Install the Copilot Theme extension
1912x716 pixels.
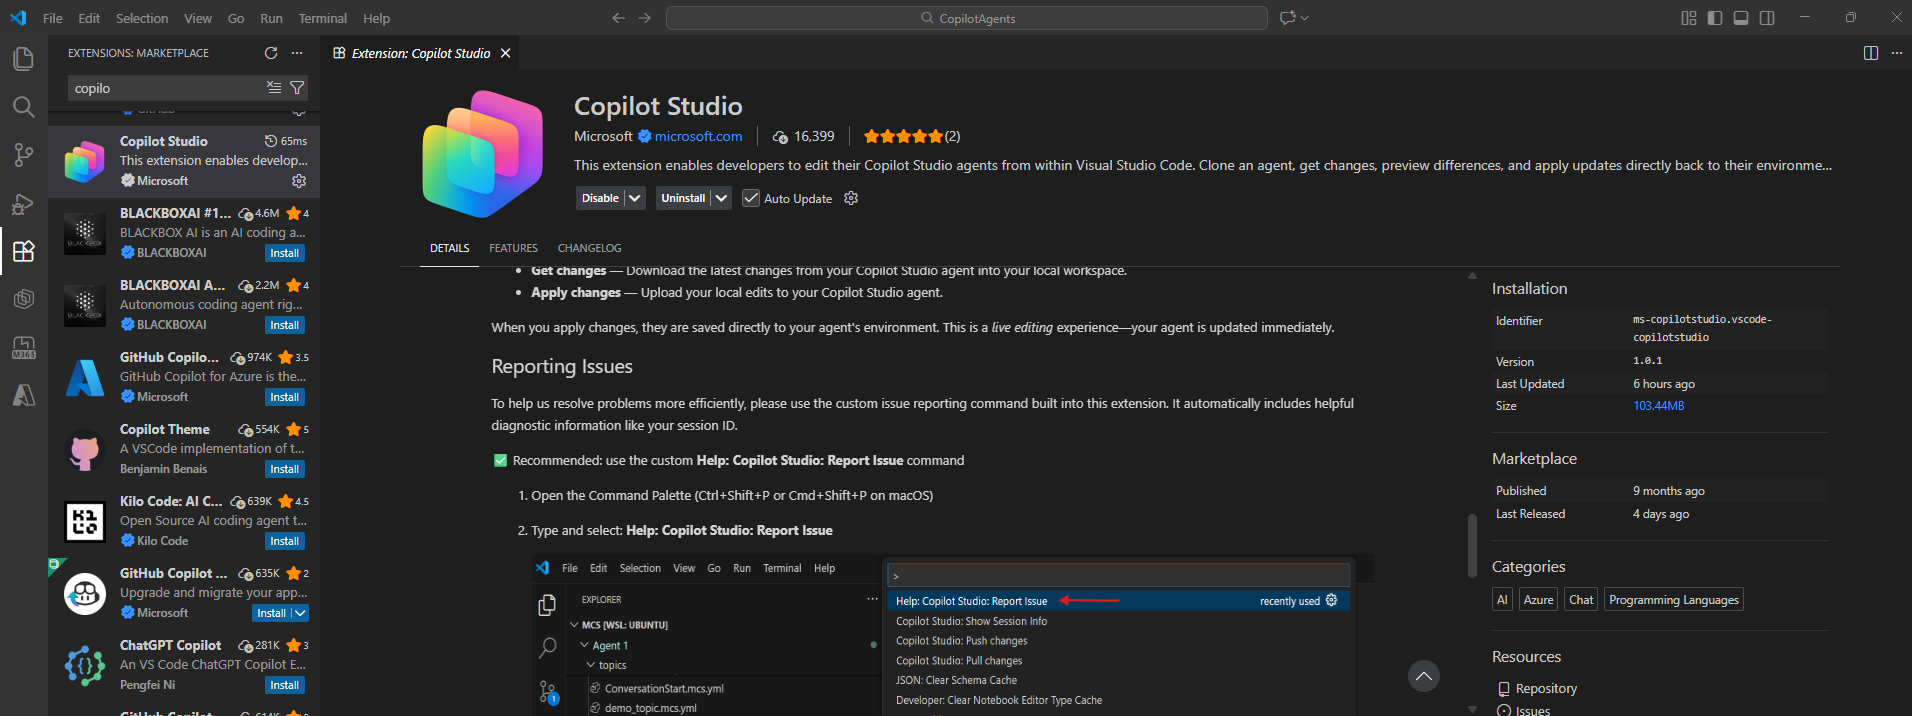[x=284, y=469]
